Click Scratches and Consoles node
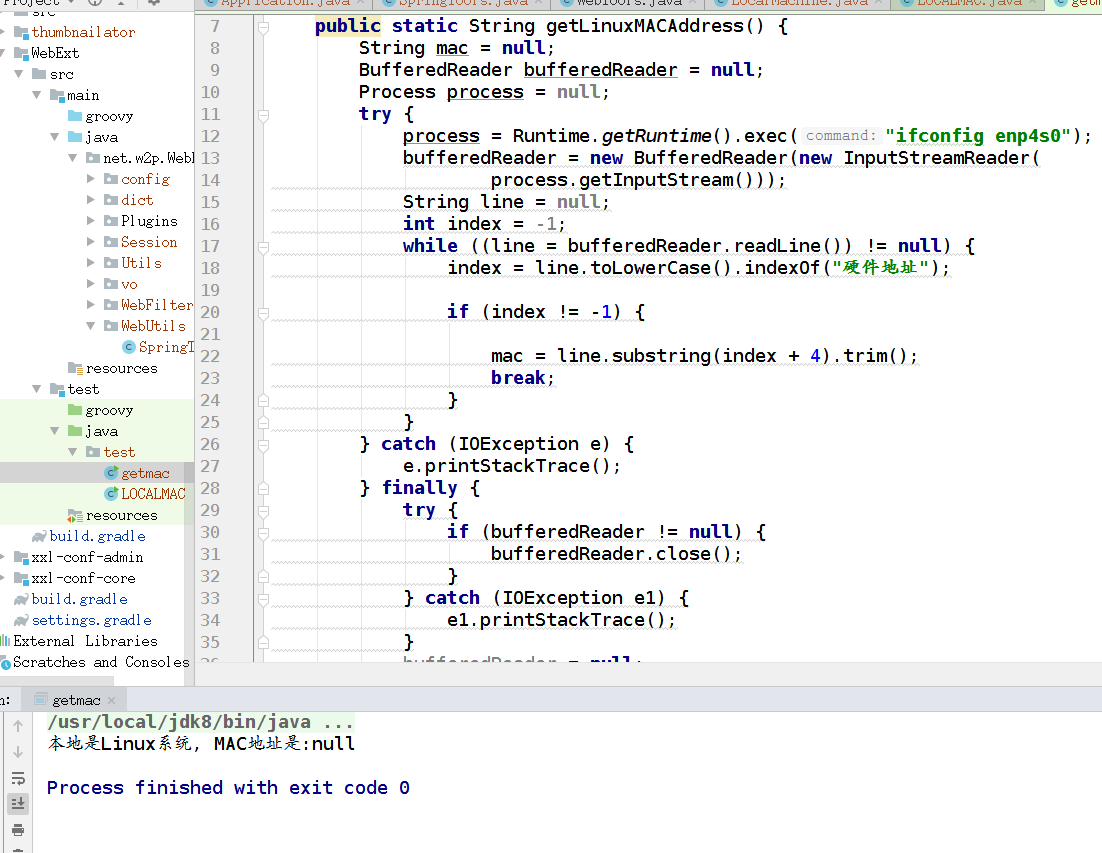1102x853 pixels. 101,663
